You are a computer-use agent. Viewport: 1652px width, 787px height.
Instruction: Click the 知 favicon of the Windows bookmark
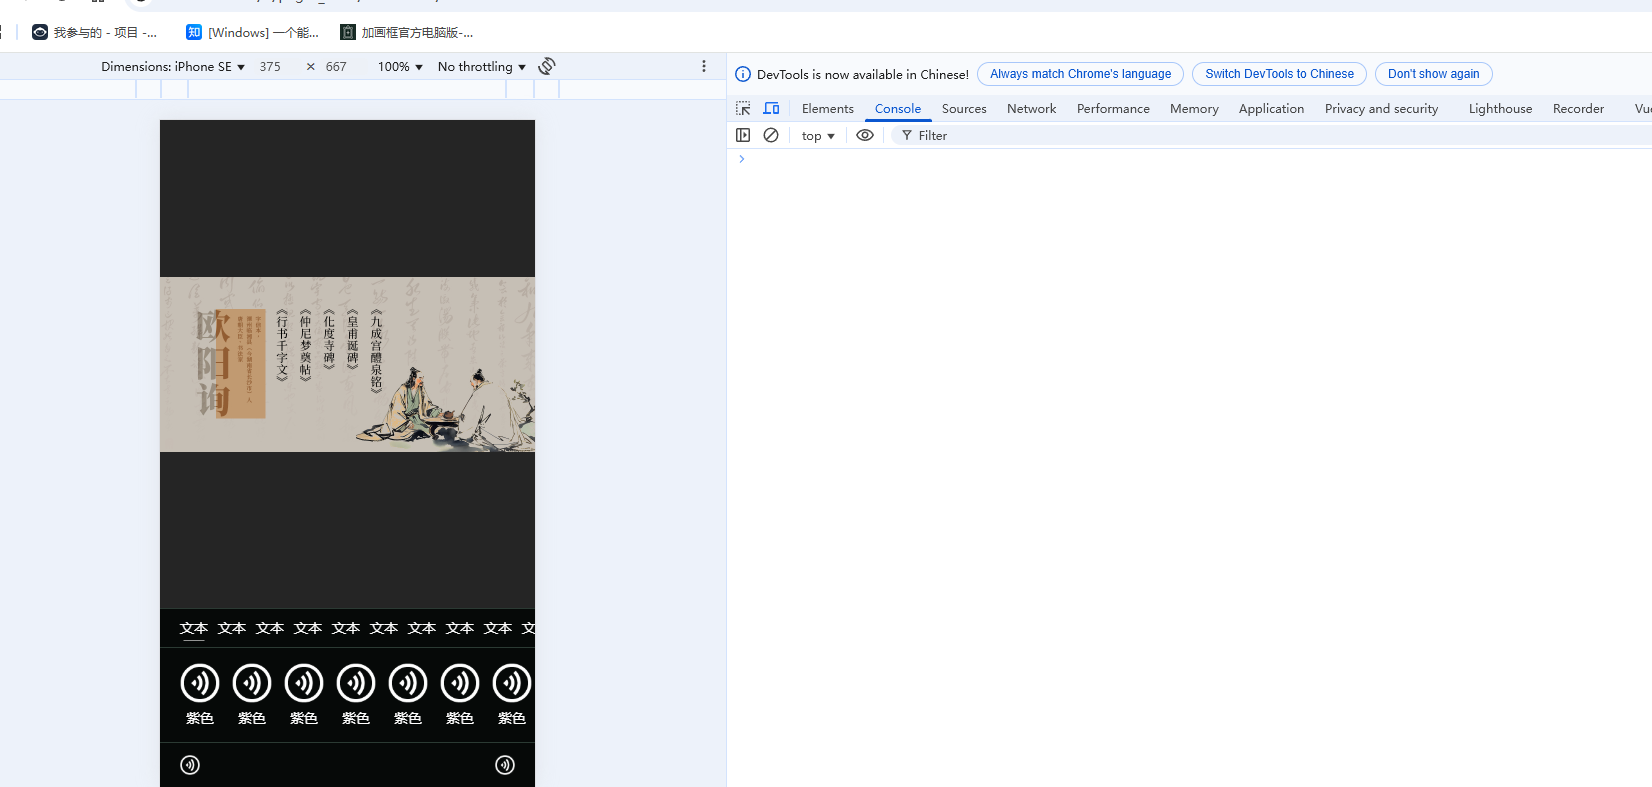tap(194, 32)
